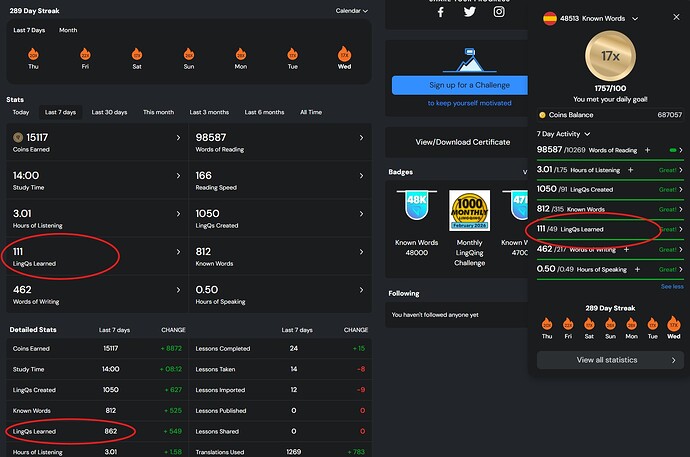Switch stats to All Time
The image size is (690, 457).
pyautogui.click(x=311, y=112)
